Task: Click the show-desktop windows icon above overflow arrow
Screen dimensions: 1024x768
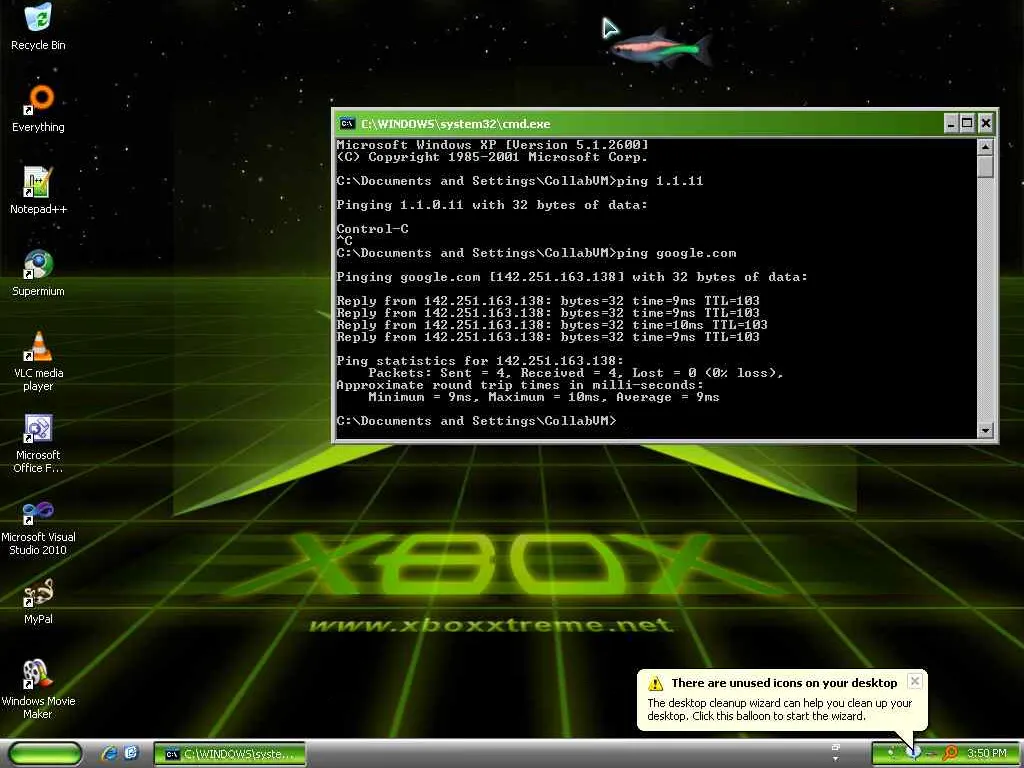Action: pos(835,746)
